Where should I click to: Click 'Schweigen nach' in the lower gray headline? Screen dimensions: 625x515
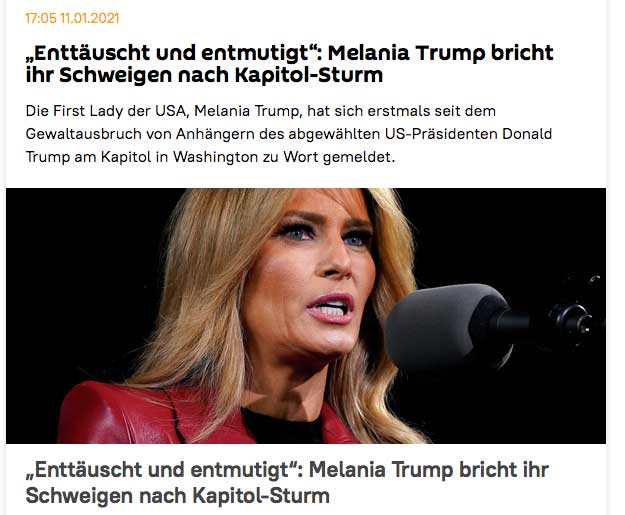pyautogui.click(x=106, y=496)
